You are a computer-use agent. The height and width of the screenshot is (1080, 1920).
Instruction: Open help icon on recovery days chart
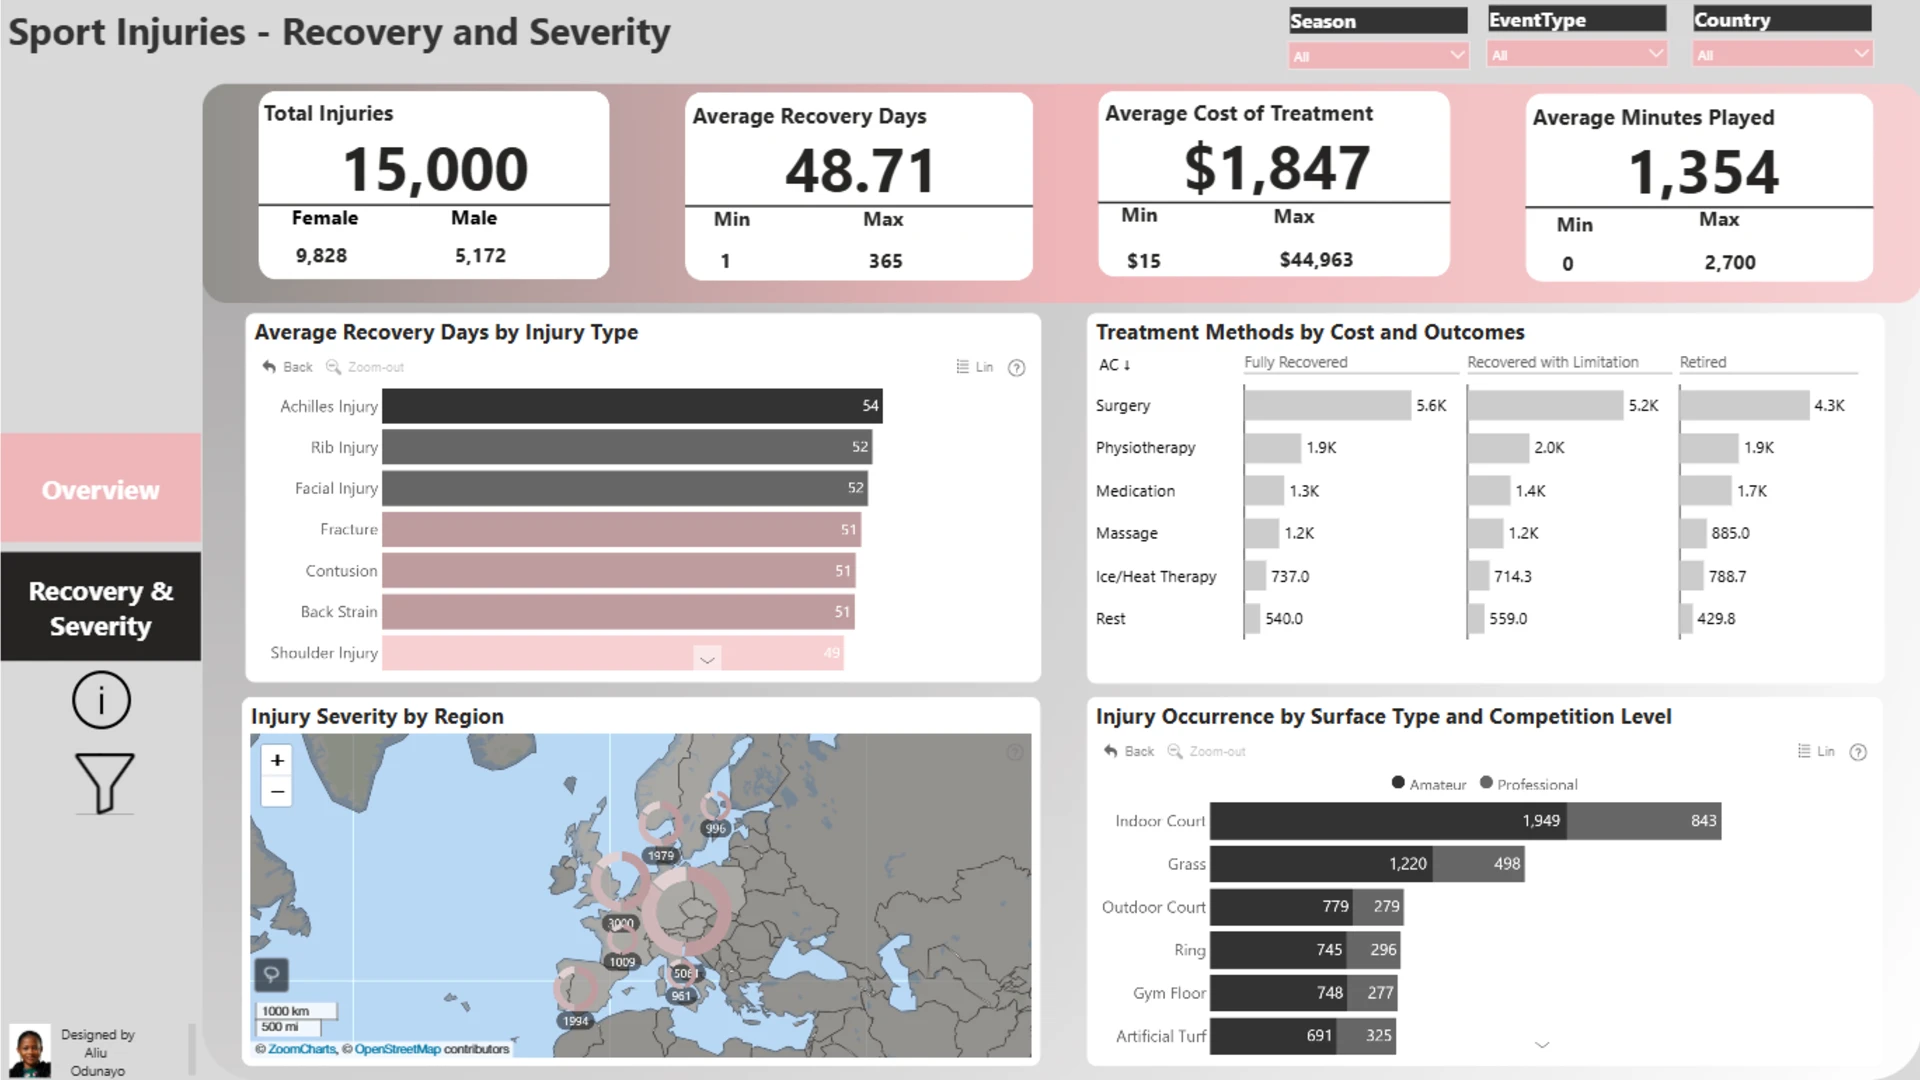[x=1016, y=368]
